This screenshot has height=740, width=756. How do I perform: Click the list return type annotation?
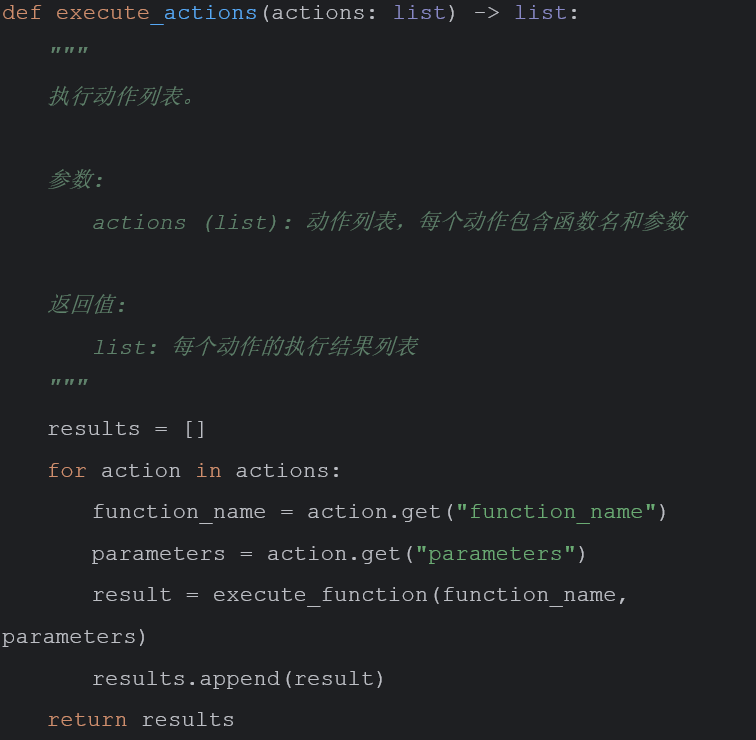(541, 13)
